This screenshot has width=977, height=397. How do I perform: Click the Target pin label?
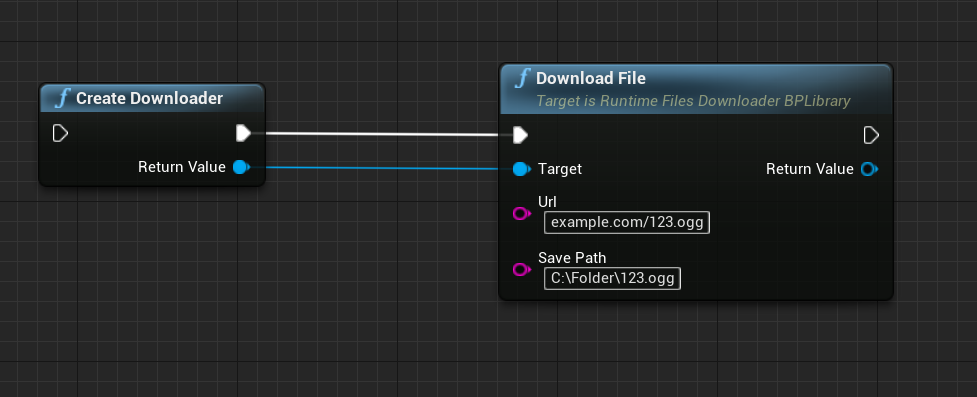560,169
